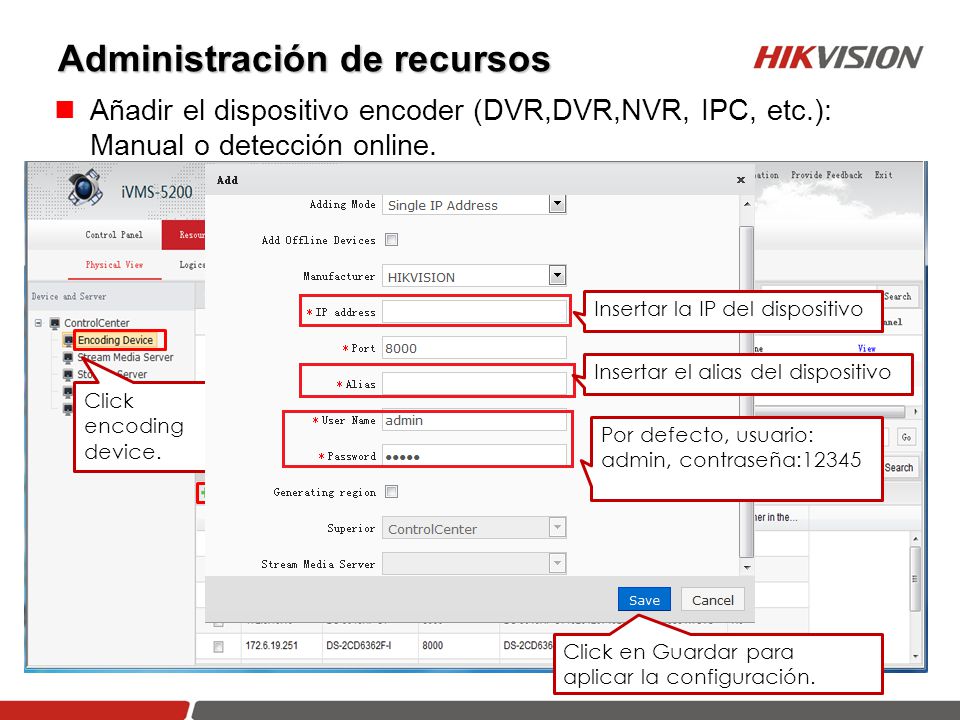960x720 pixels.
Task: Click the 172.6.19.251 table cell
Action: pyautogui.click(x=271, y=645)
